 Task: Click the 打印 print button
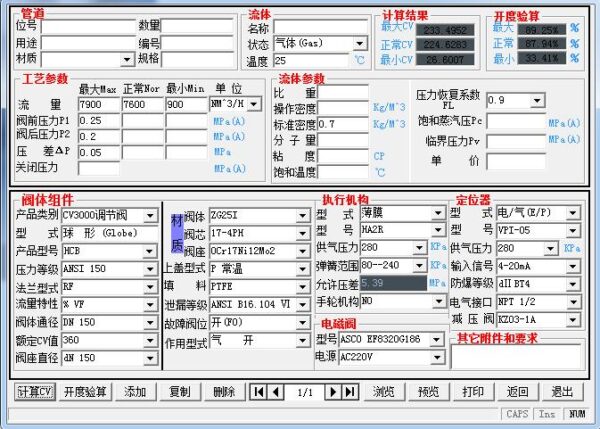473,392
